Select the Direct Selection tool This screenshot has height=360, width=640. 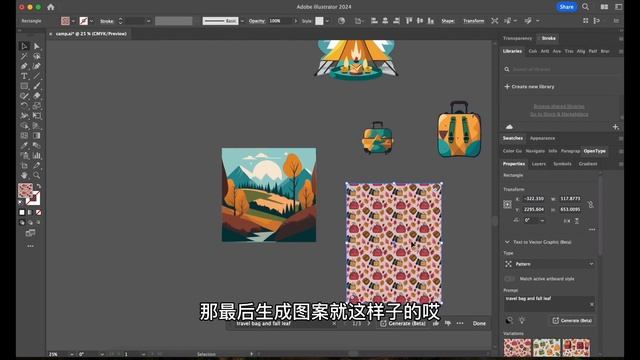(37, 46)
